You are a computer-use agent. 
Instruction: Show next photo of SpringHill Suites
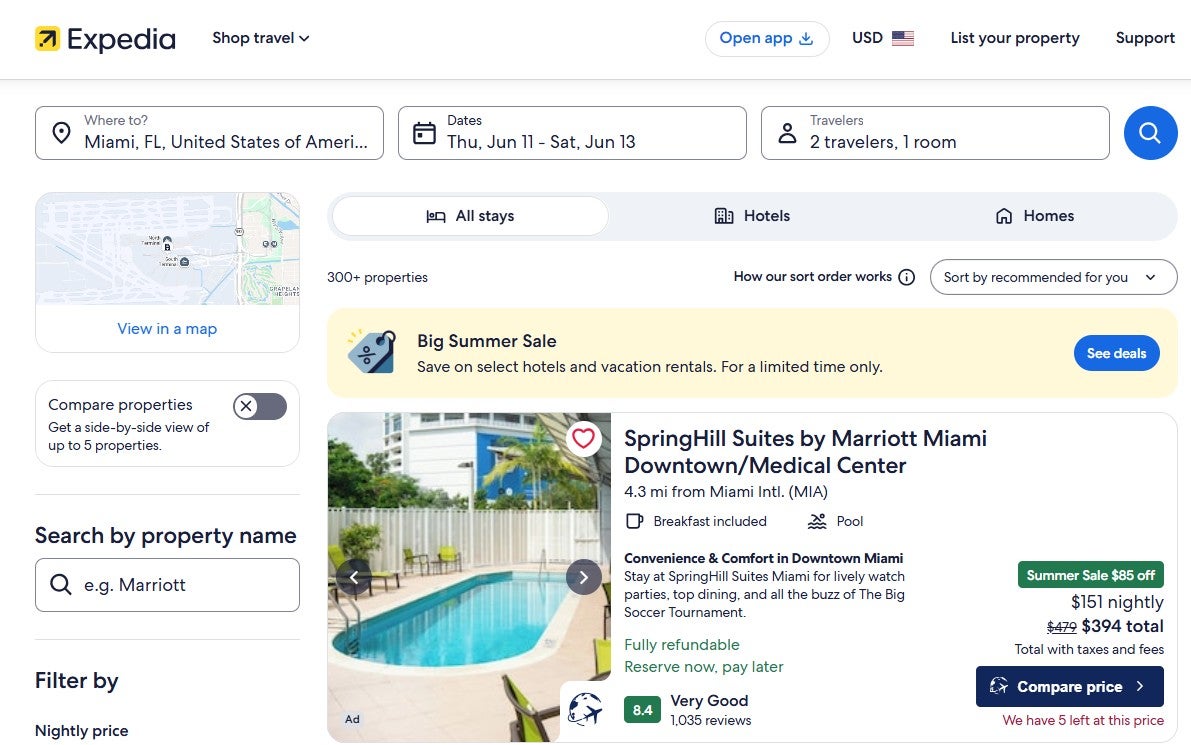(583, 577)
